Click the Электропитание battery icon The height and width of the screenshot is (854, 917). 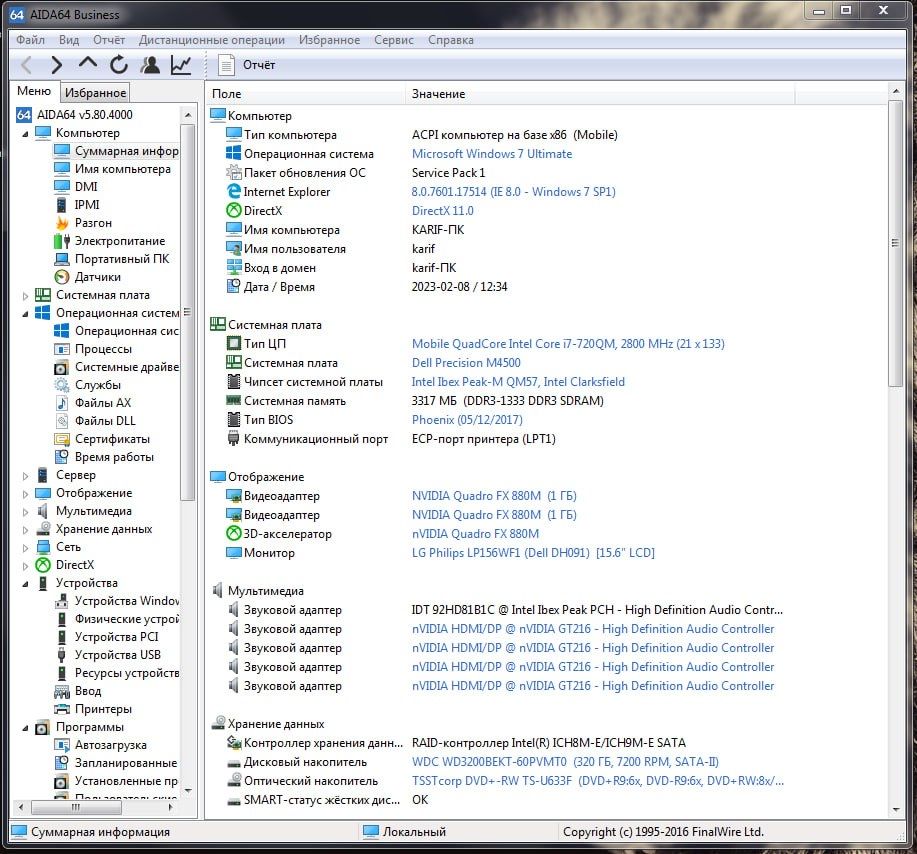tap(61, 241)
